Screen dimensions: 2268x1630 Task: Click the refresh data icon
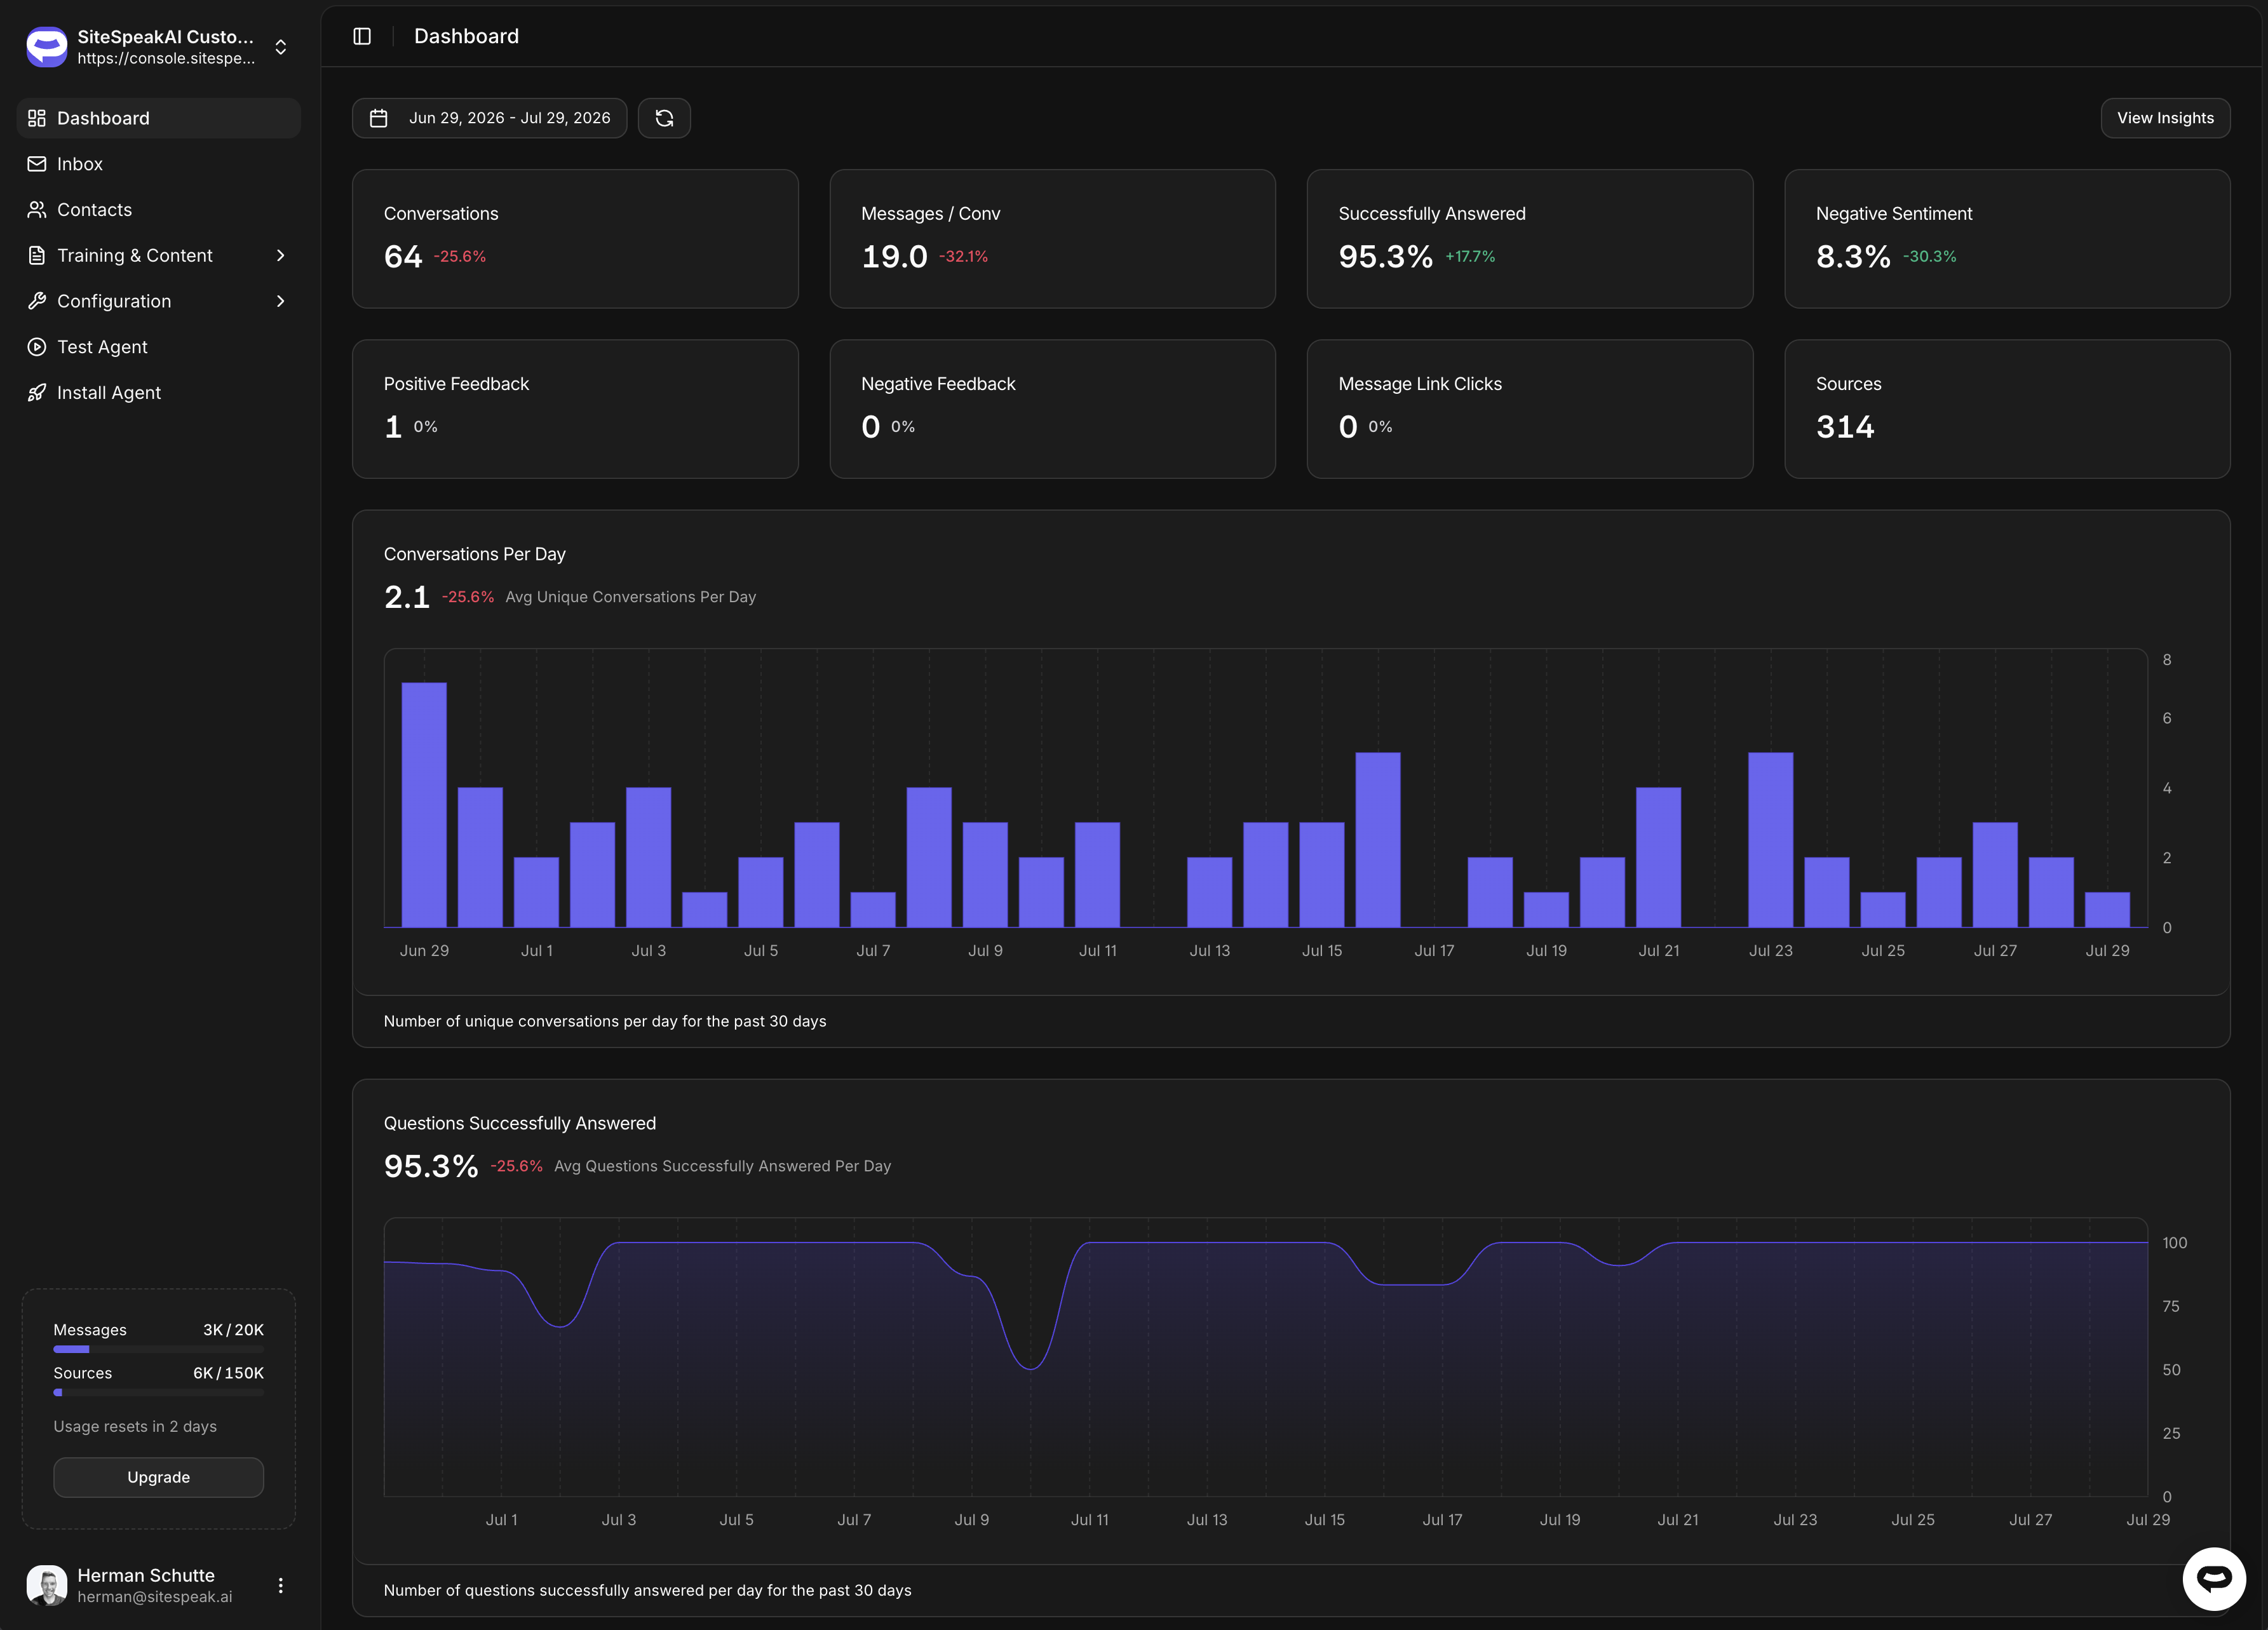pos(664,118)
